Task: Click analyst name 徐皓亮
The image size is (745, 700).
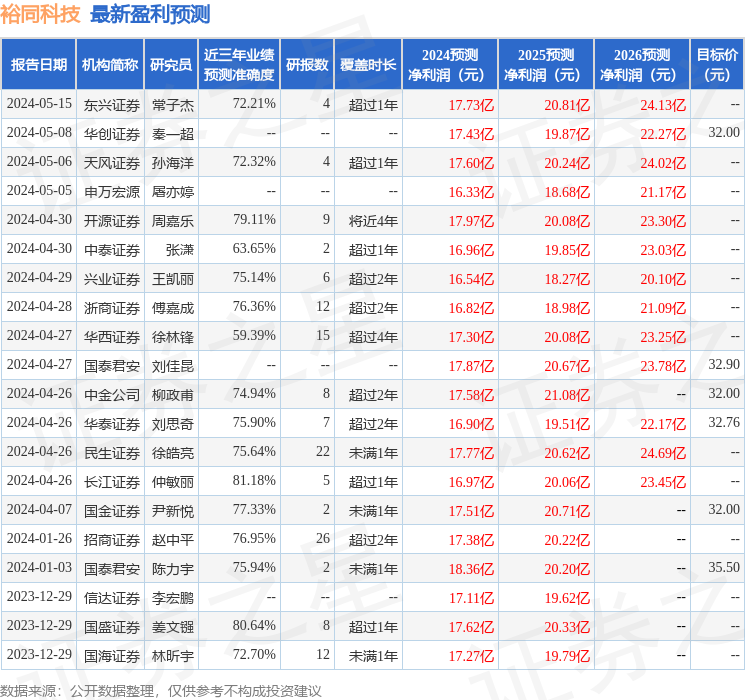Action: (x=173, y=453)
